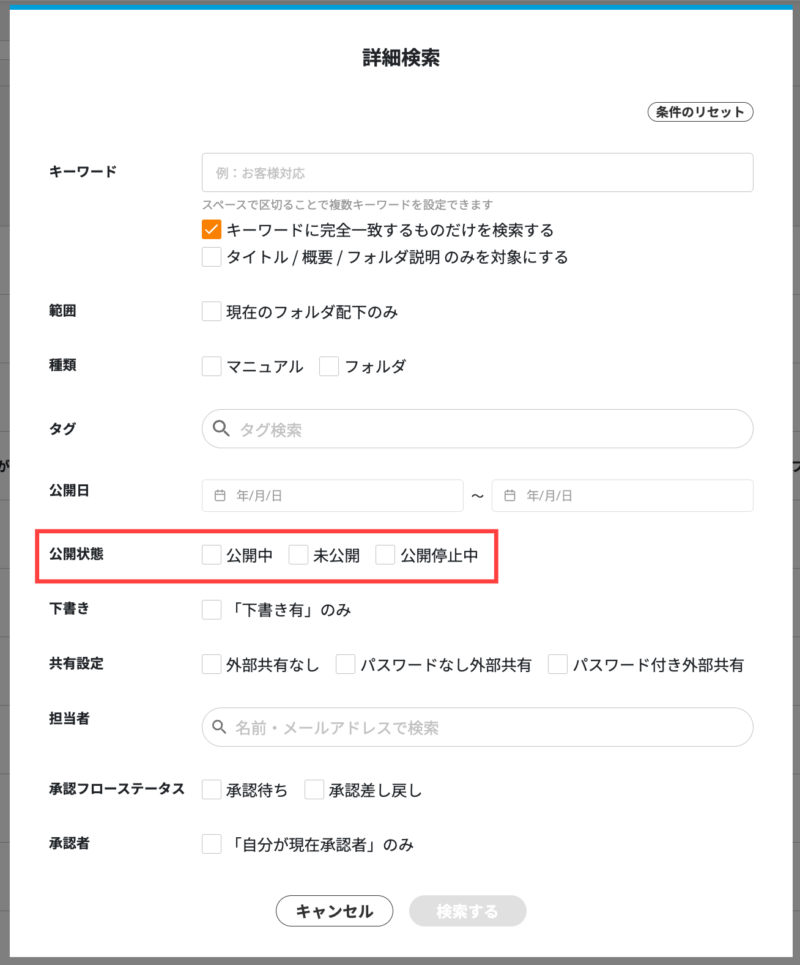800x965 pixels.
Task: Check 現在のフォルダ配下のみ for scope
Action: tap(211, 310)
